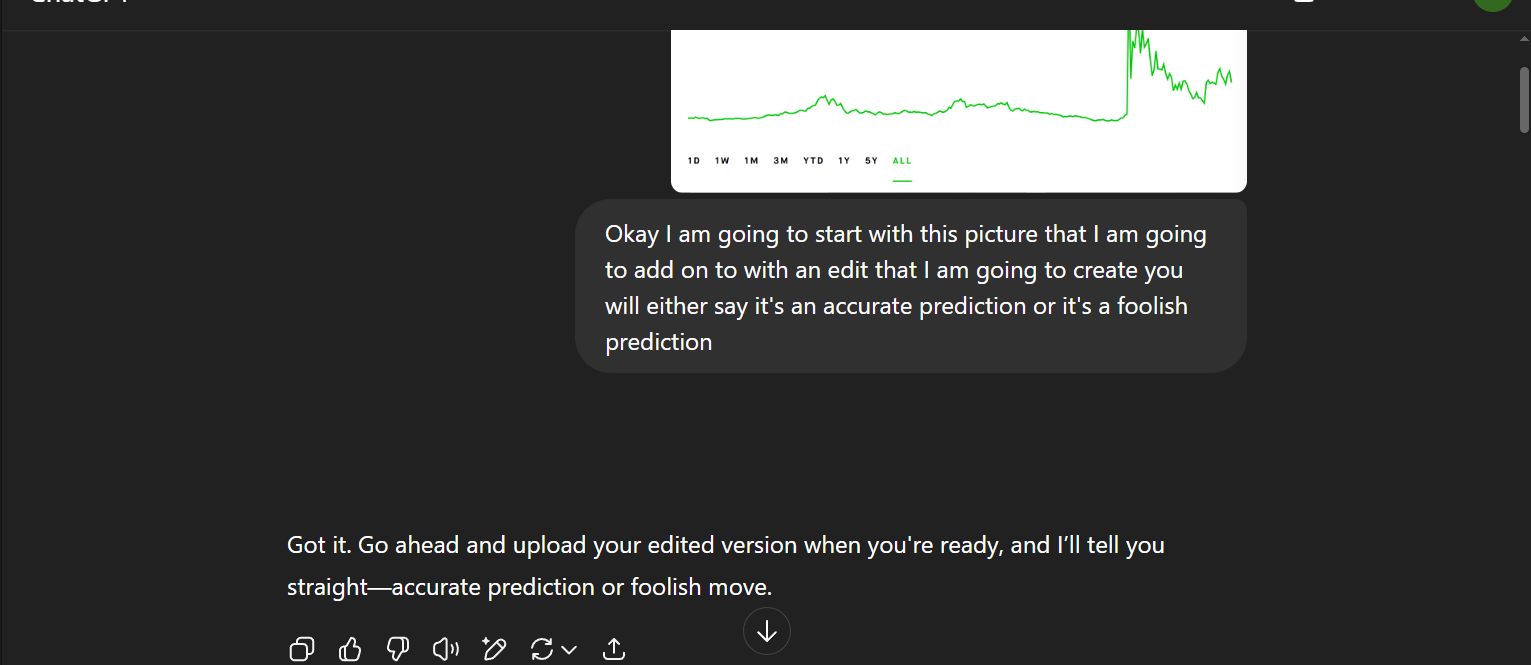Screen dimensions: 1531x665
Task: Expand the chevron next to the regenerate icon
Action: pyautogui.click(x=569, y=650)
